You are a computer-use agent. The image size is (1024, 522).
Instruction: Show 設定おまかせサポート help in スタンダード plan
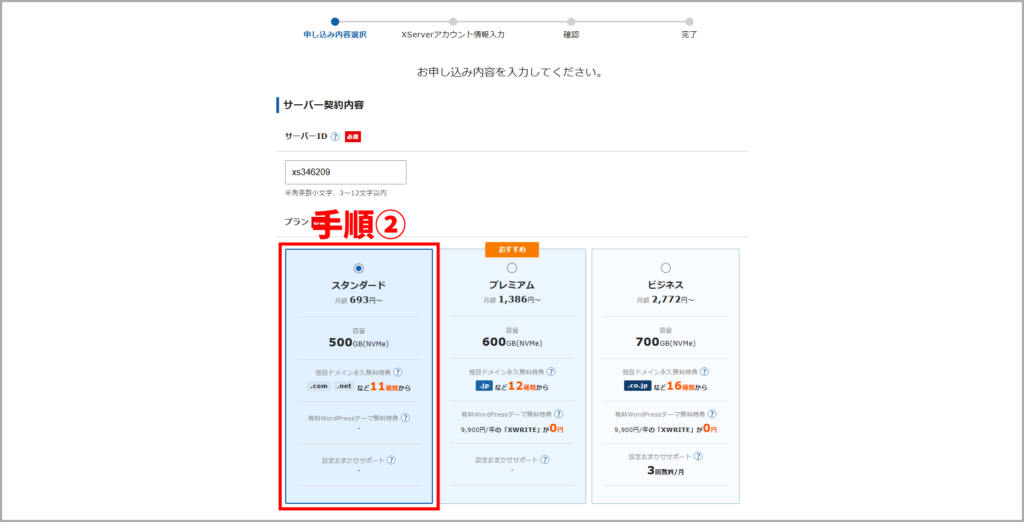point(391,460)
